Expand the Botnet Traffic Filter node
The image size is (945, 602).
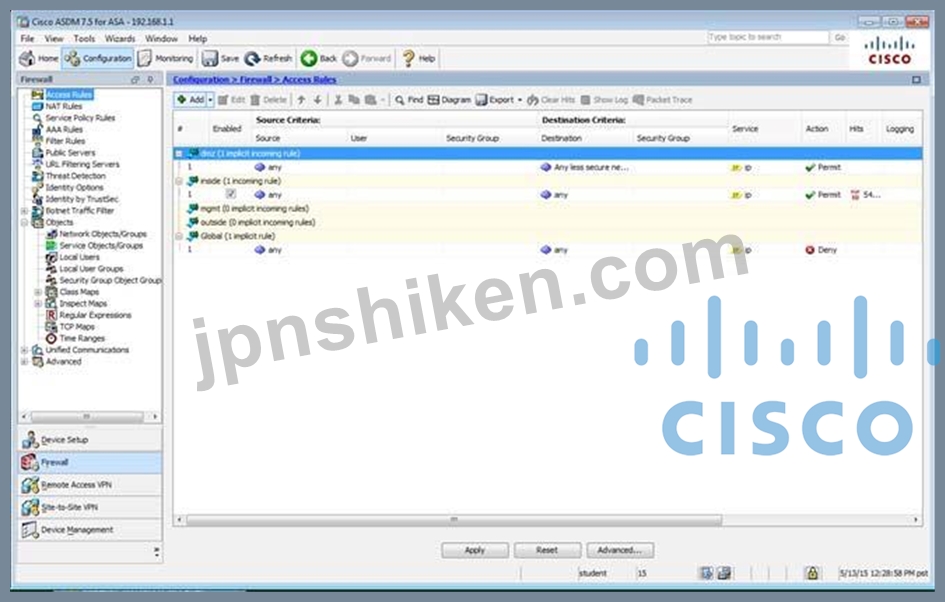pos(25,211)
